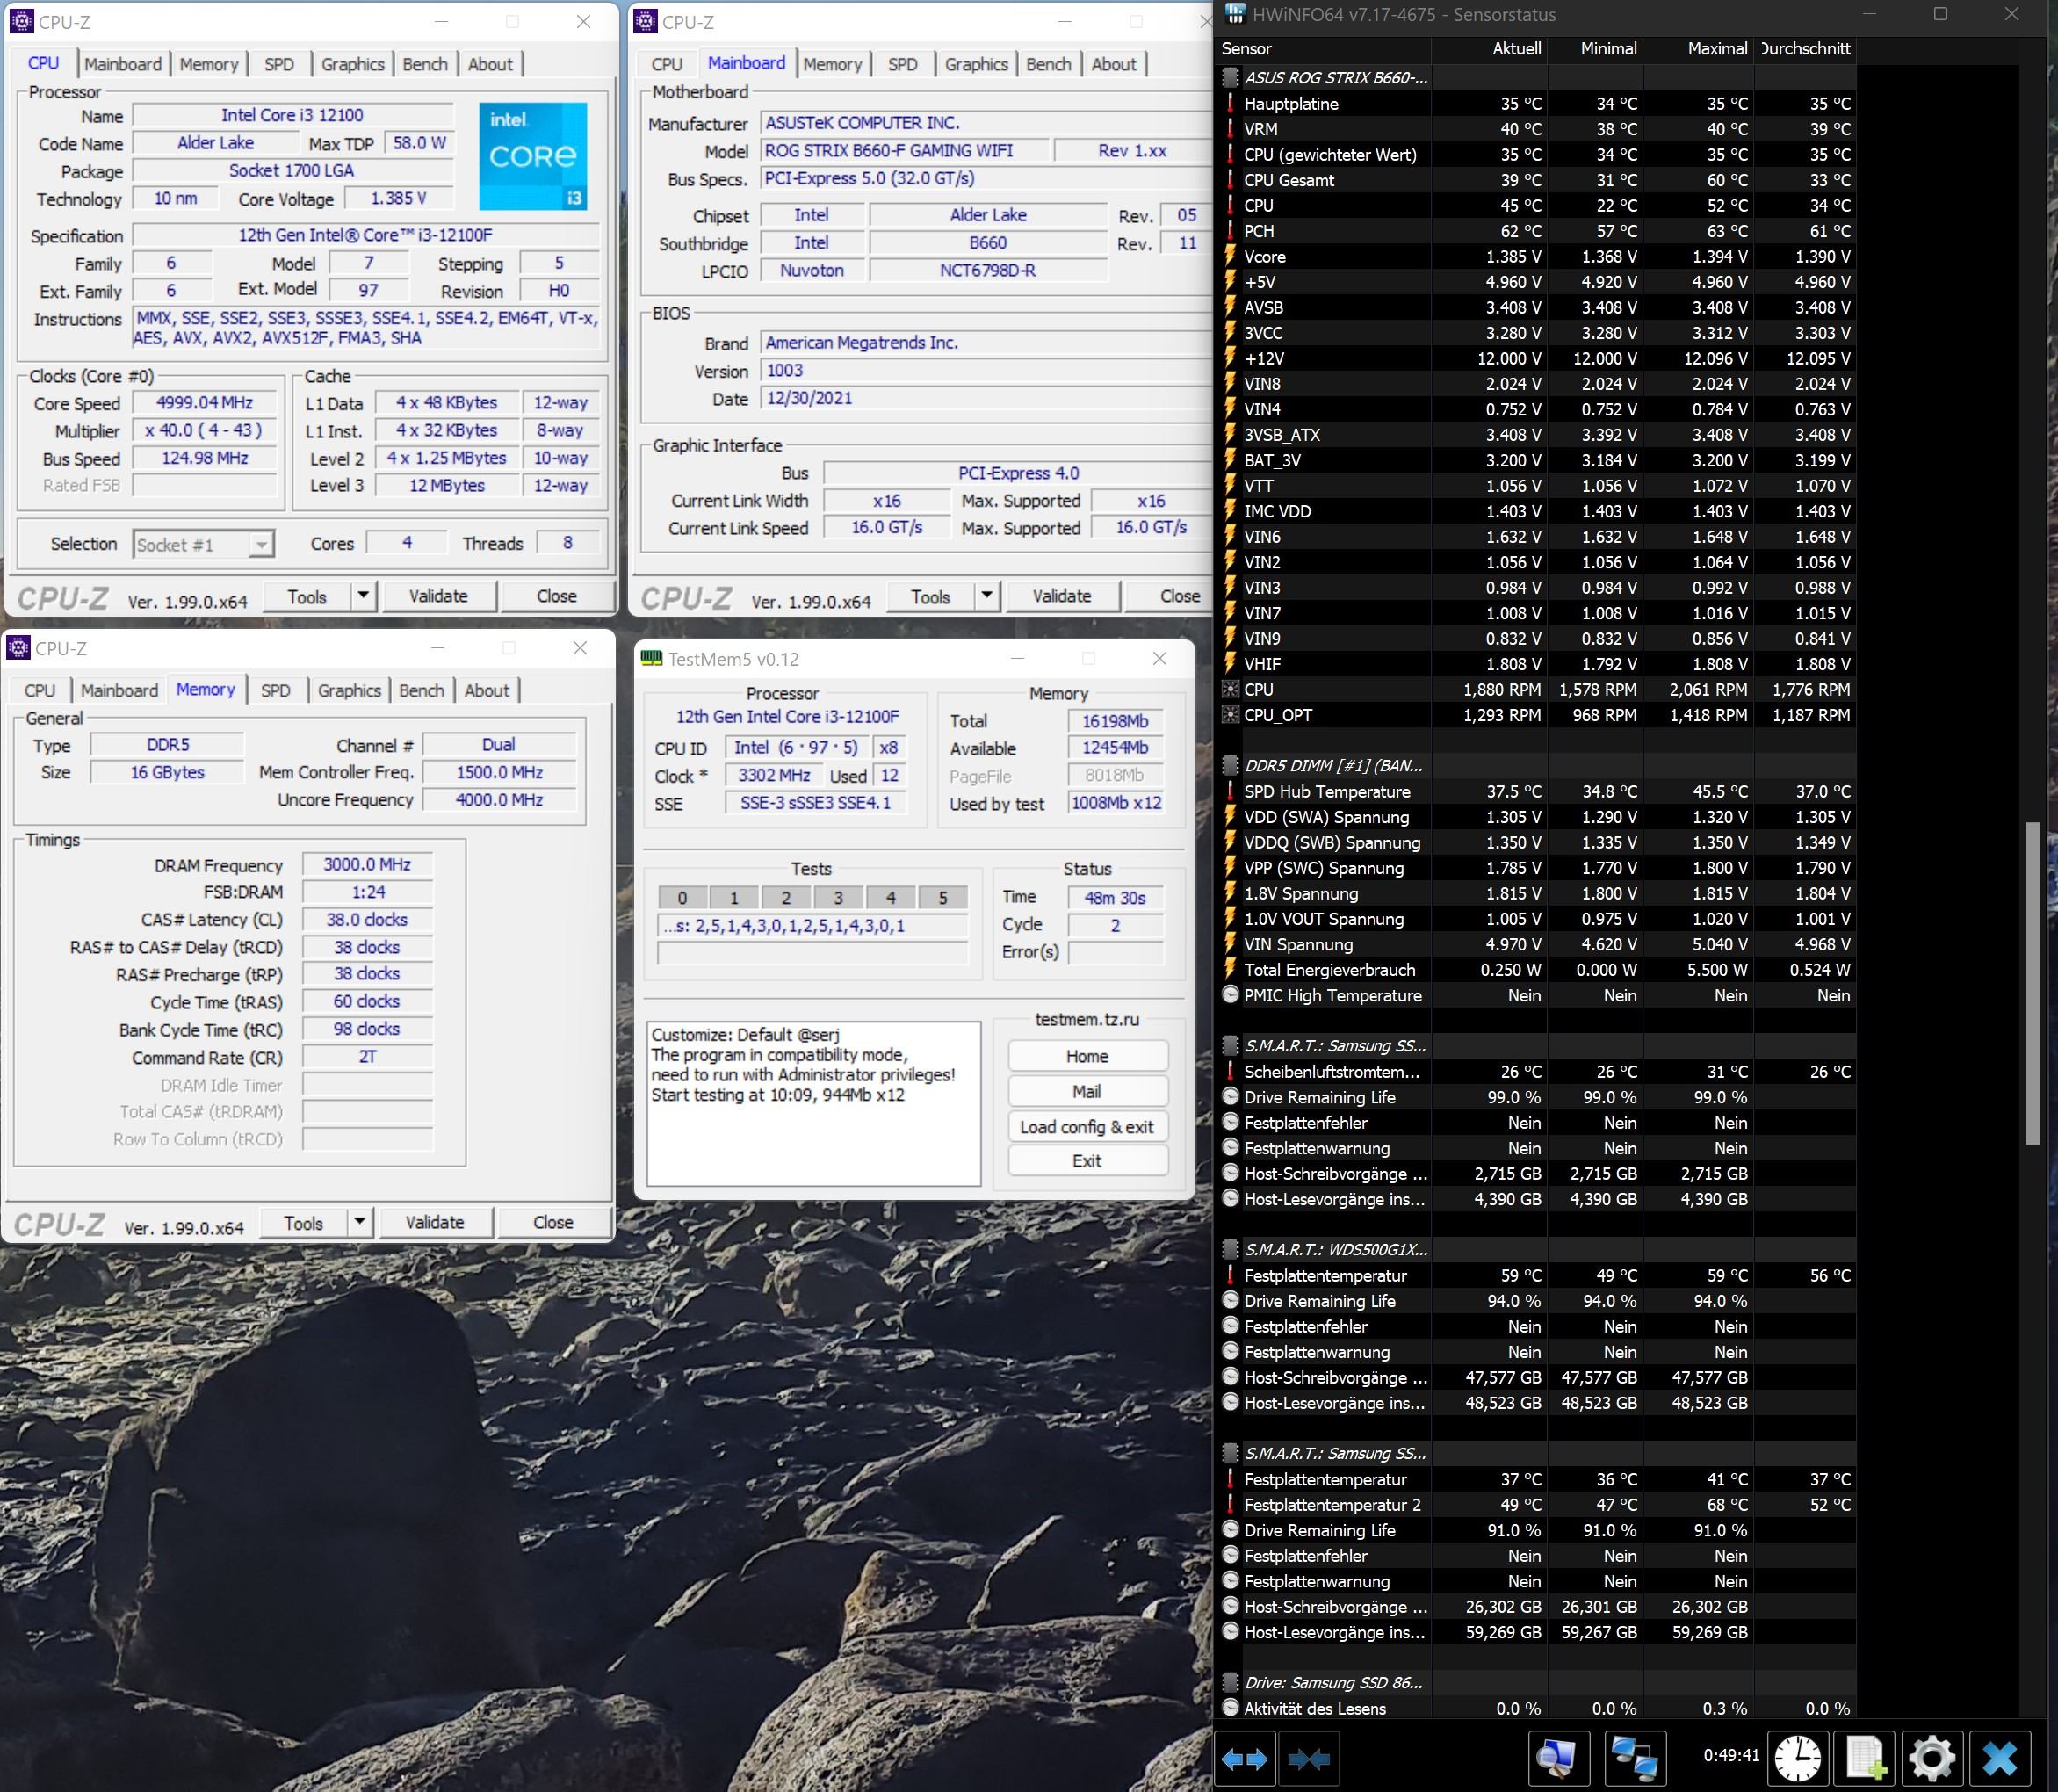2058x1792 pixels.
Task: Reset HWiNFO min/max values with the clock icon
Action: point(1798,1758)
